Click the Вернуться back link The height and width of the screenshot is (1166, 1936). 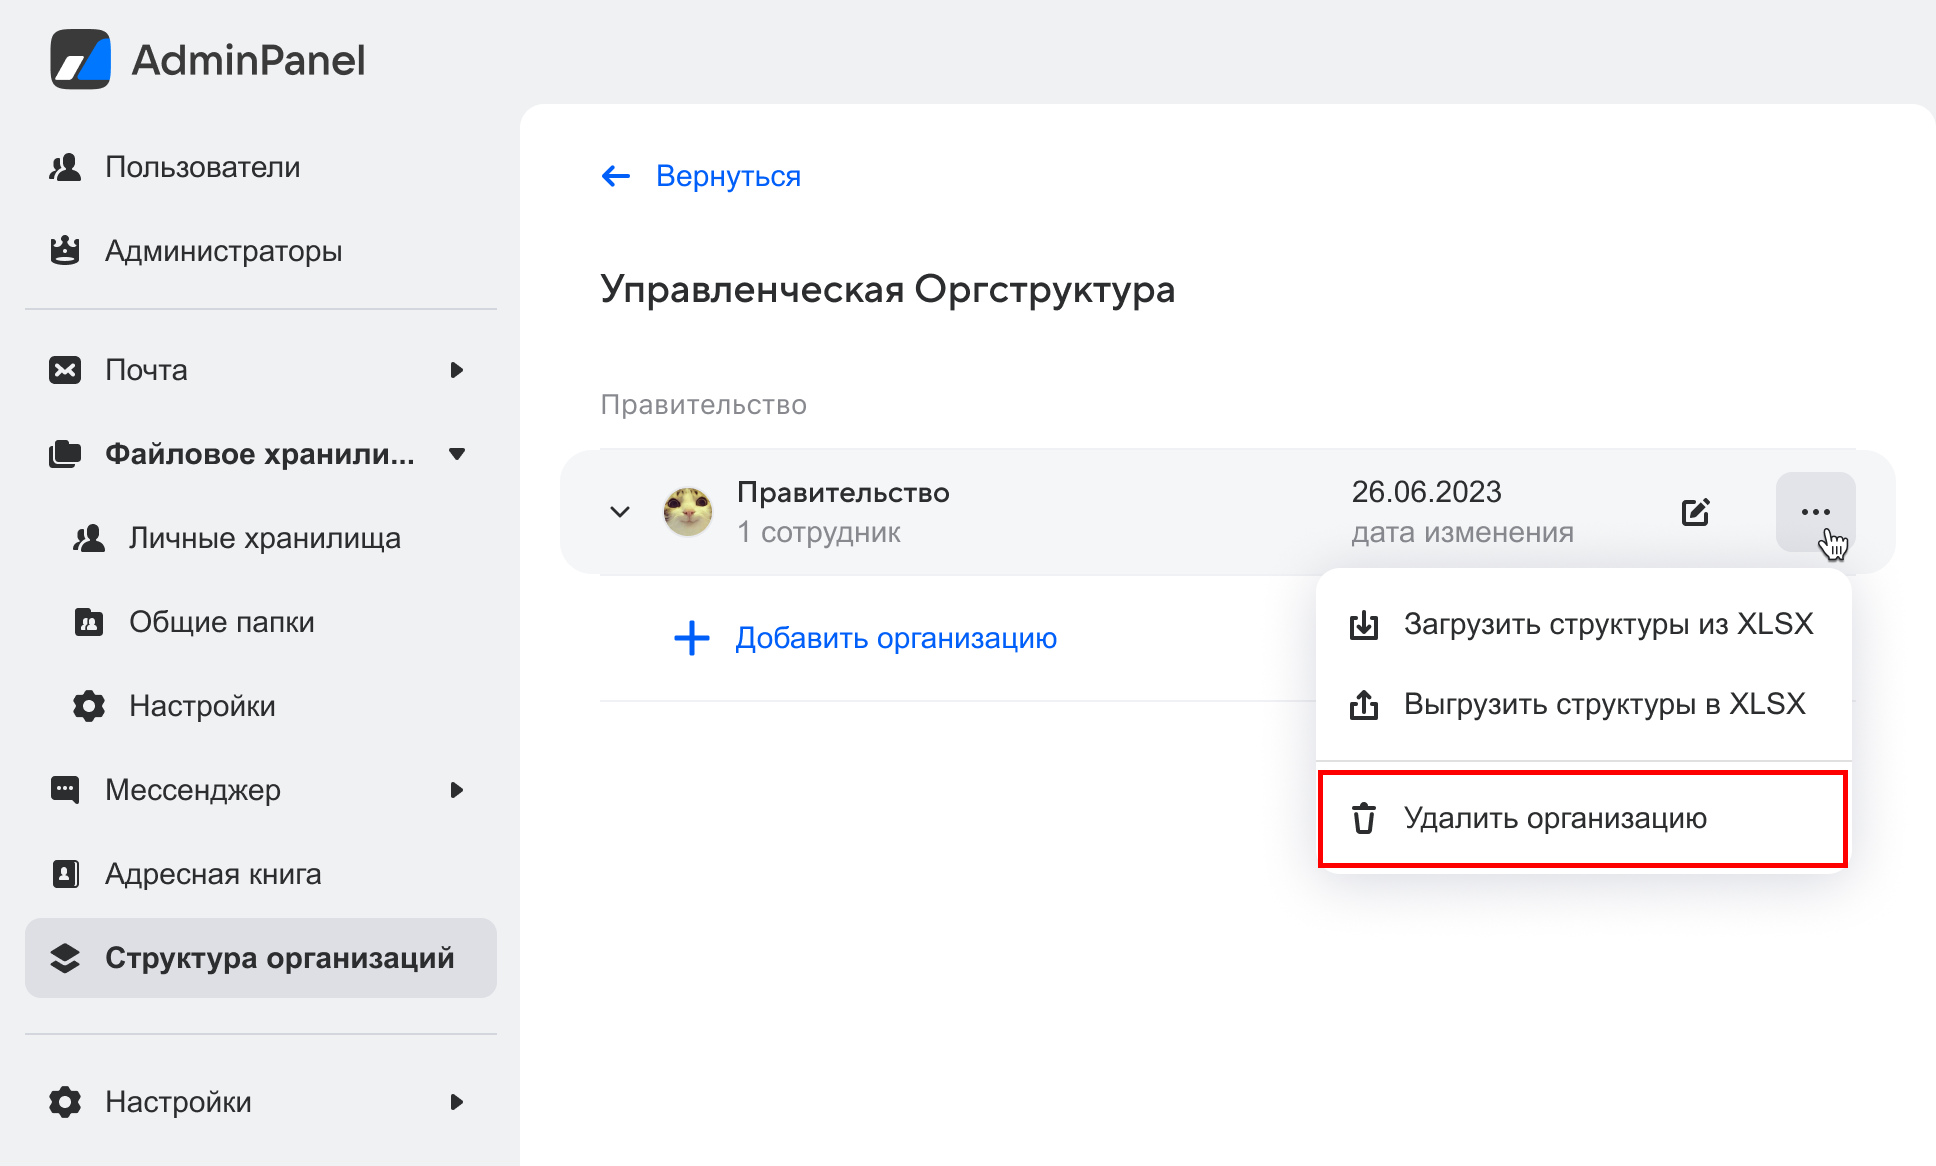[700, 176]
